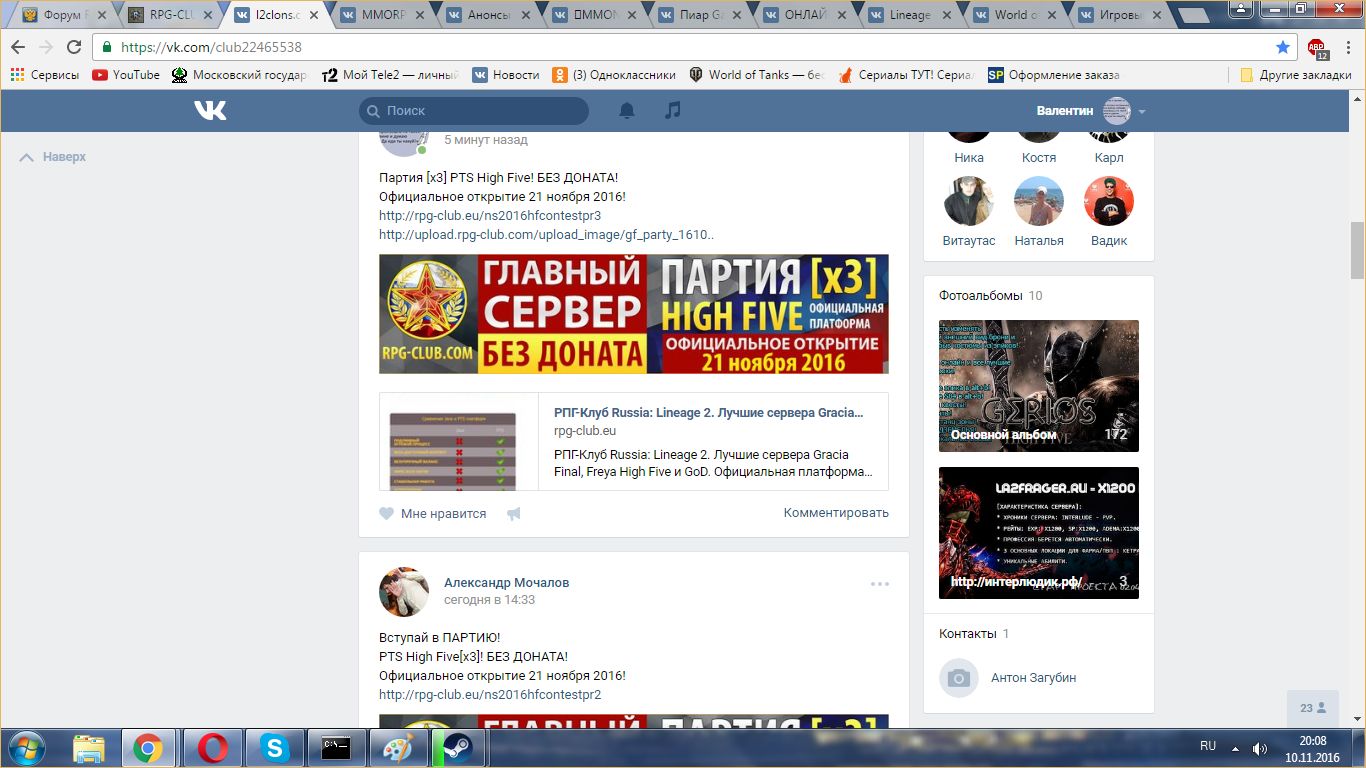Click the VK logo home icon
Viewport: 1366px width, 768px height.
pos(210,111)
